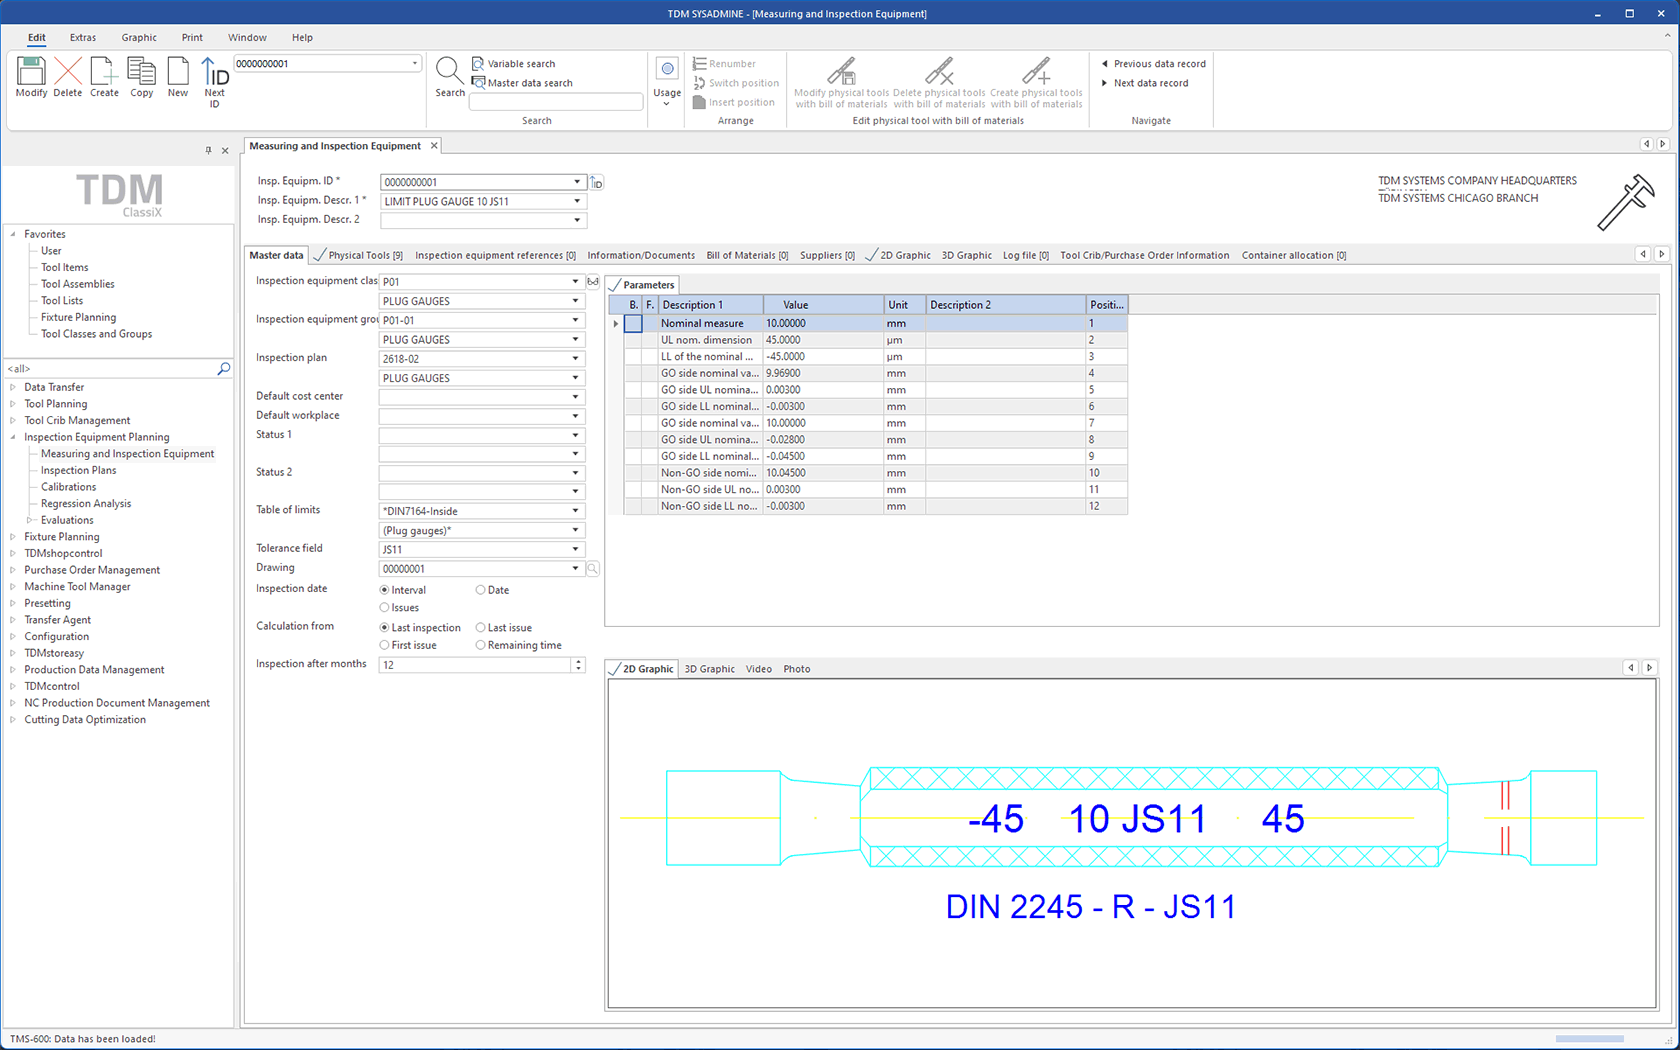Click the Copy record icon
The width and height of the screenshot is (1680, 1050).
(142, 71)
